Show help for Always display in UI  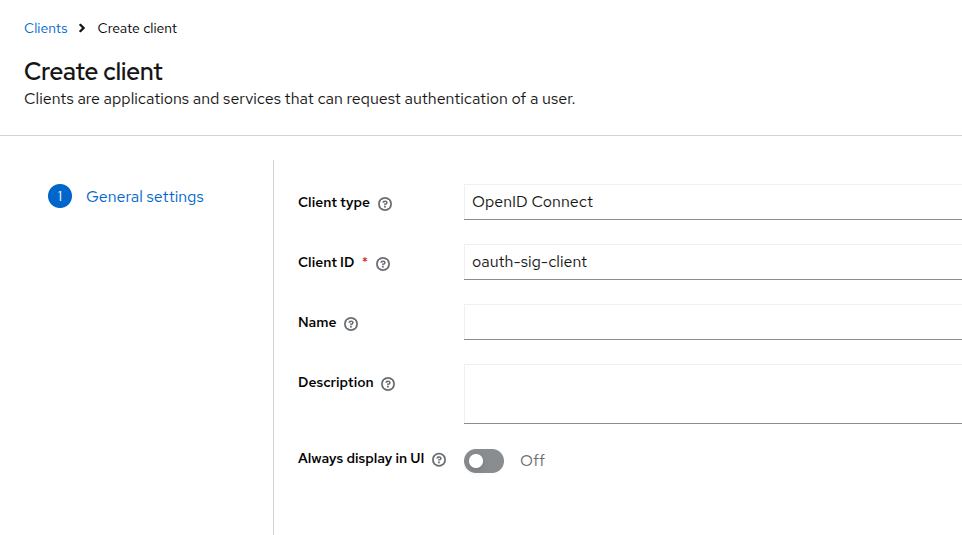click(439, 460)
